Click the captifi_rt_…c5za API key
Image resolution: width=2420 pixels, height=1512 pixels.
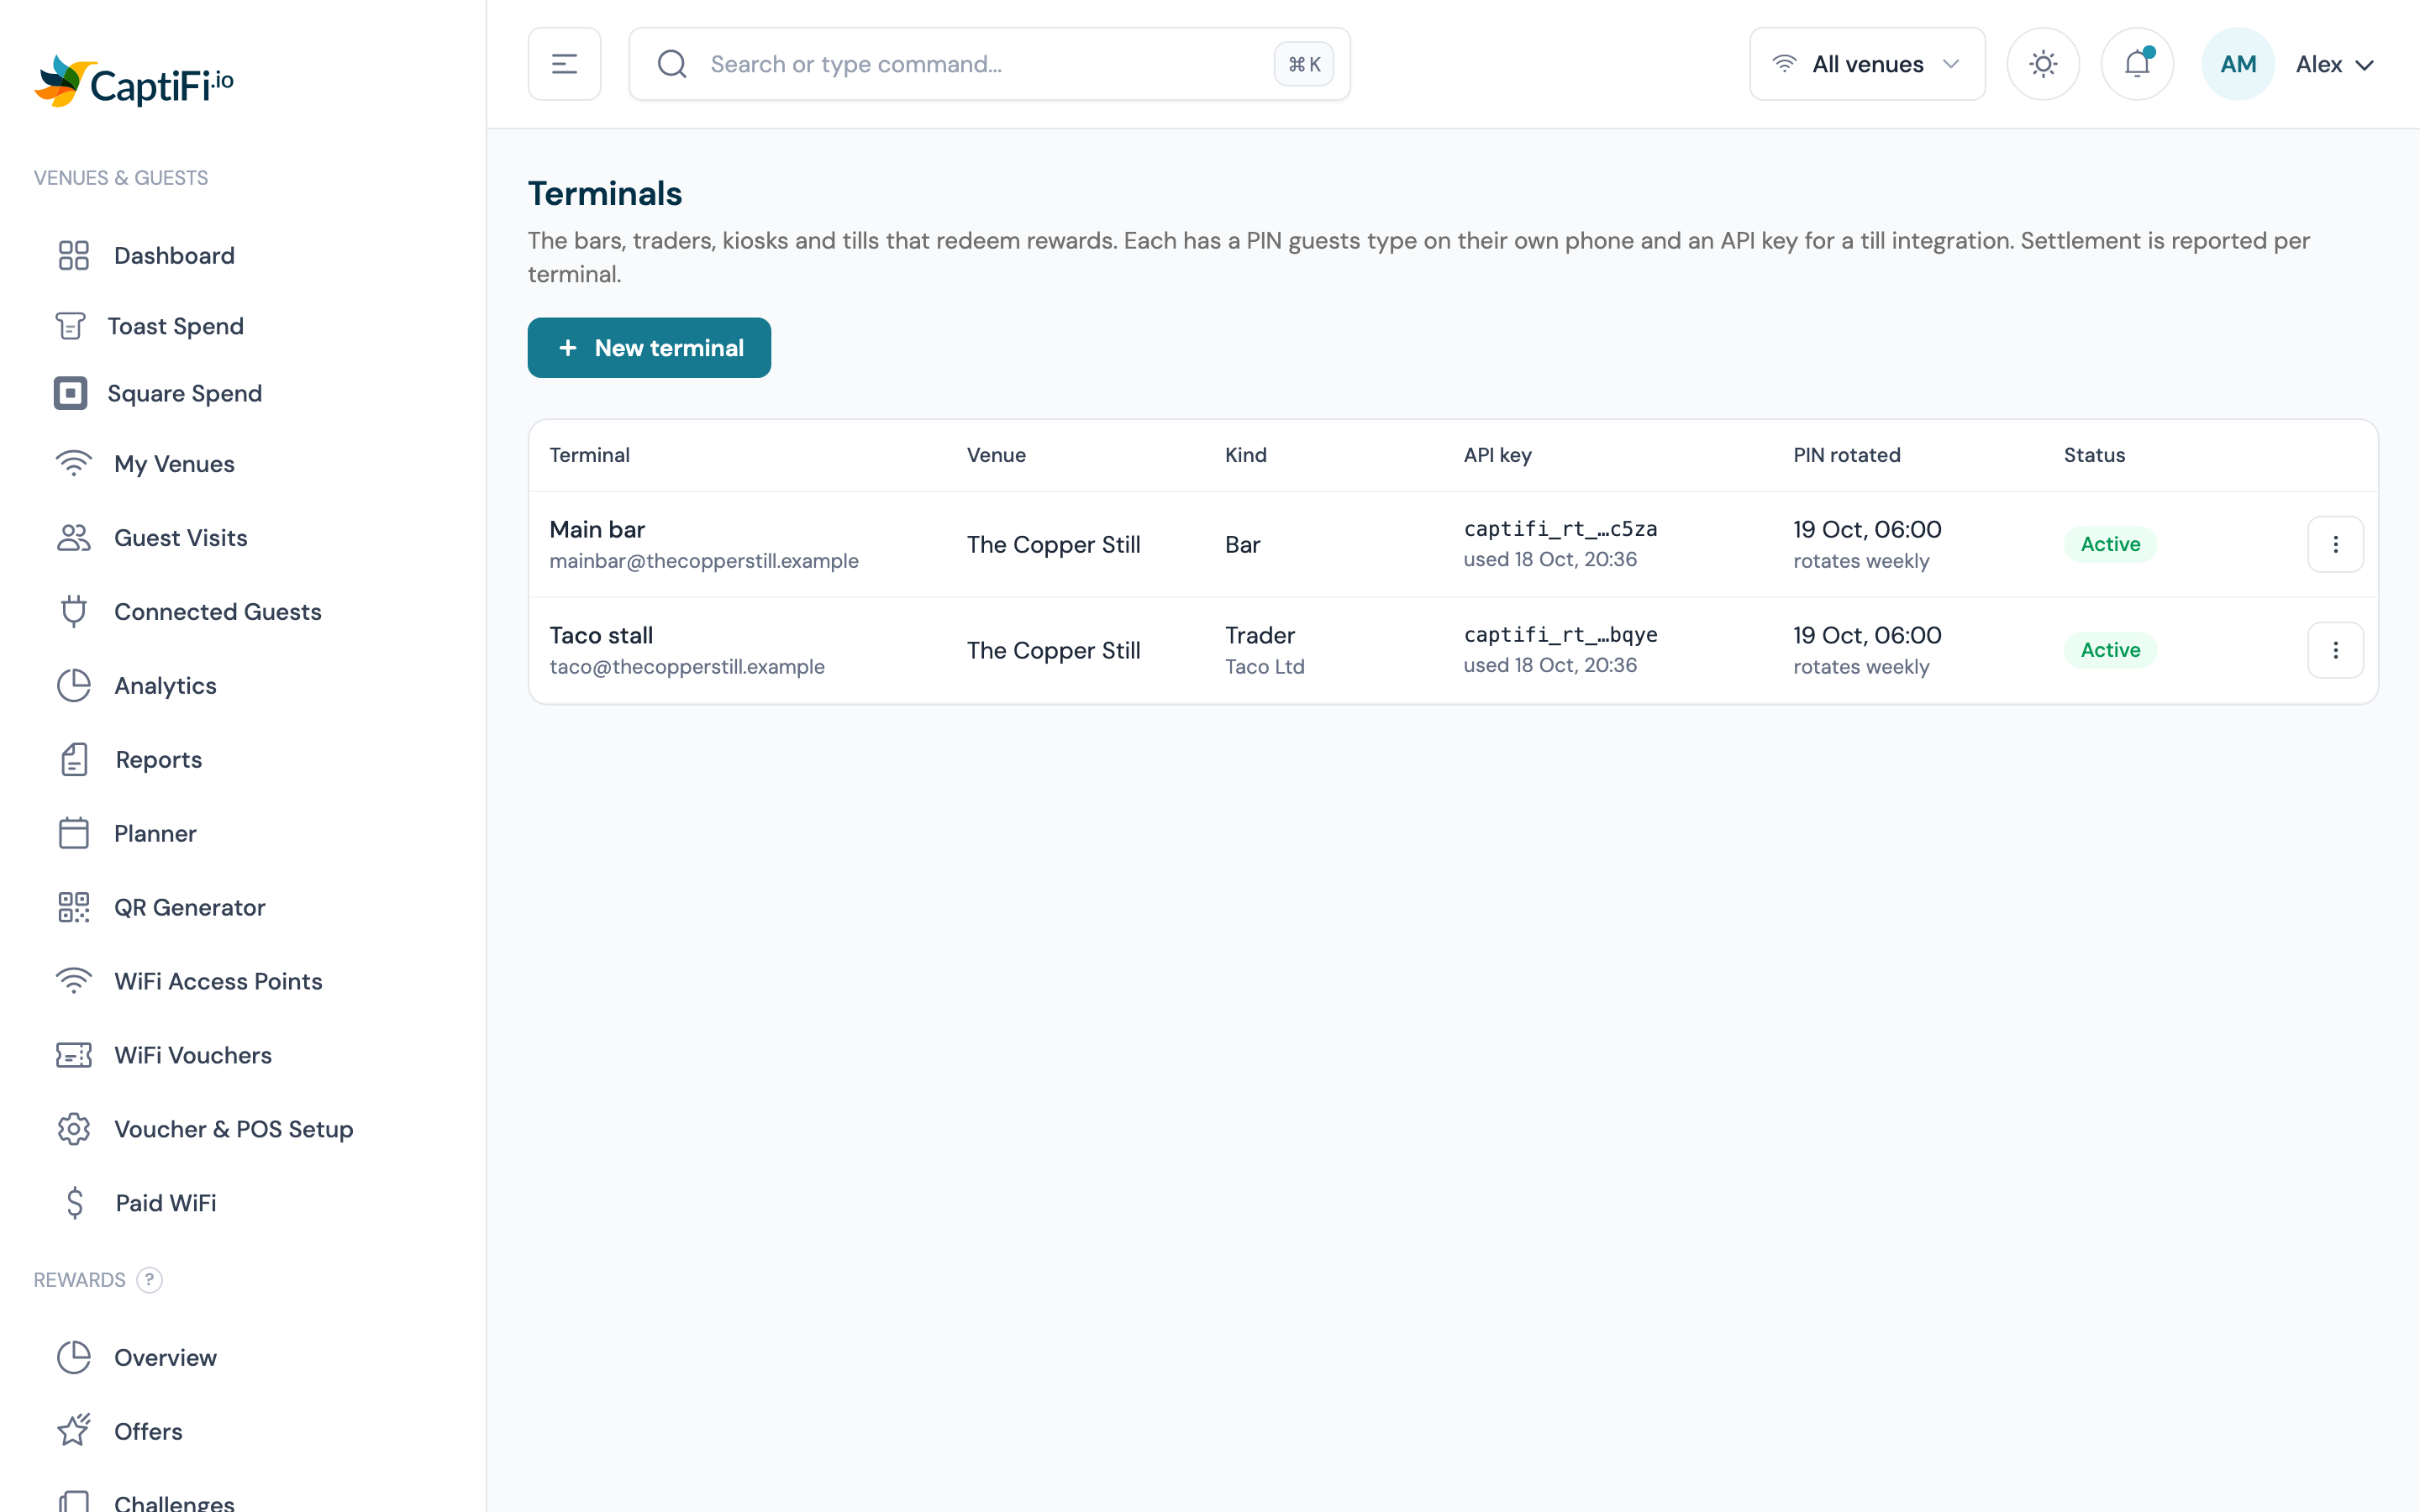[1560, 529]
